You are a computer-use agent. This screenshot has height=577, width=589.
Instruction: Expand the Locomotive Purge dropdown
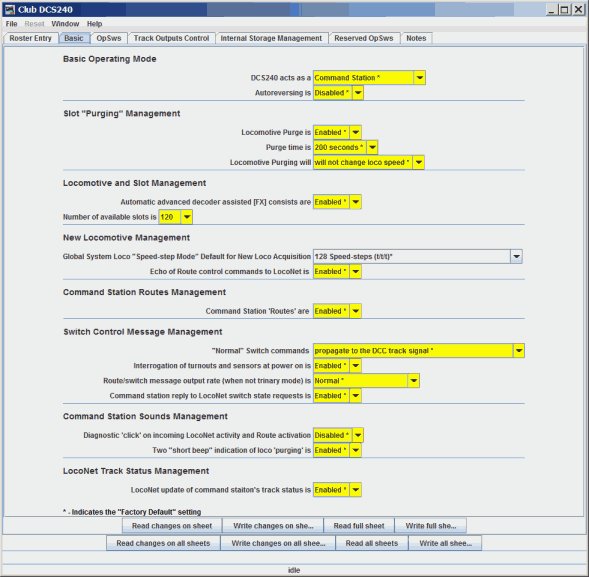(x=337, y=132)
